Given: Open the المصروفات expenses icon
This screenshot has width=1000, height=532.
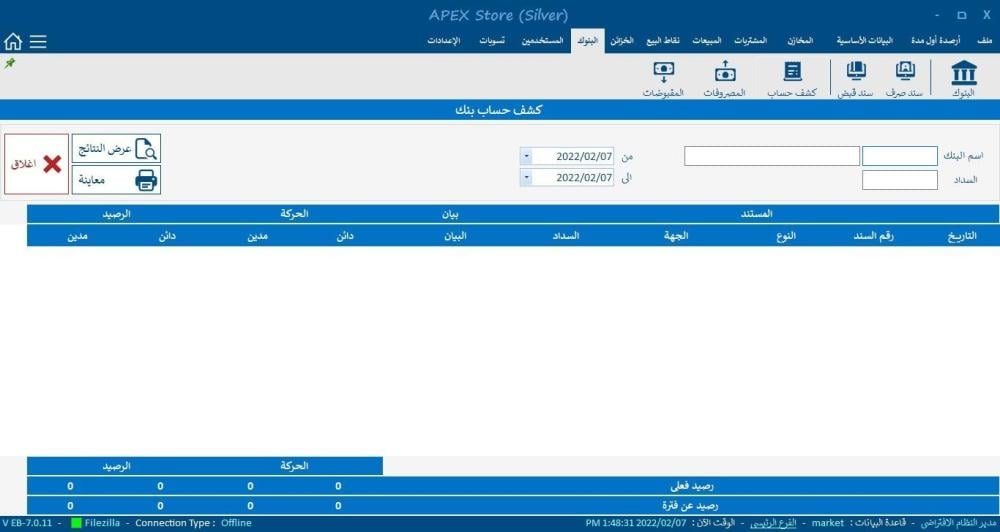Looking at the screenshot, I should [724, 78].
